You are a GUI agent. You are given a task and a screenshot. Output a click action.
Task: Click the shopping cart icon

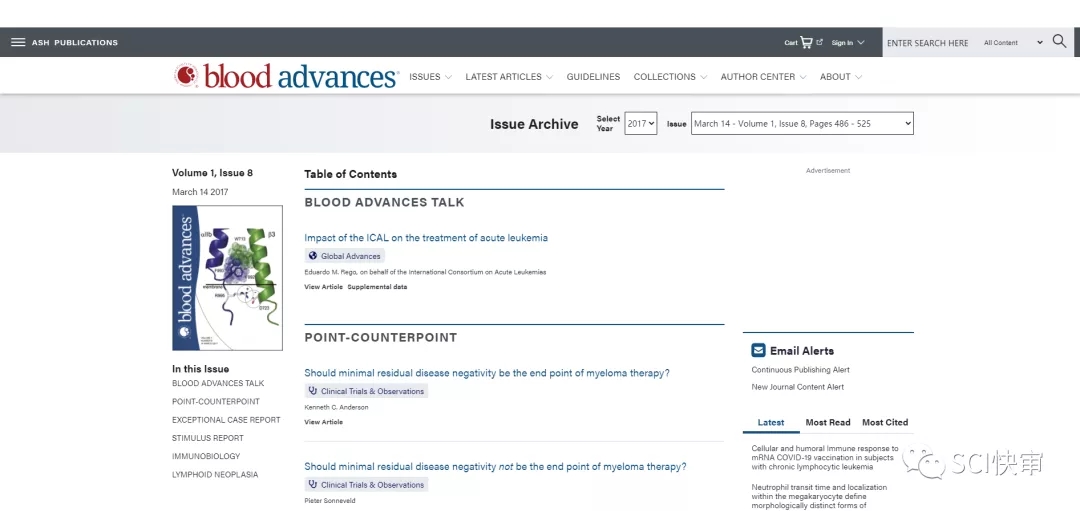pos(806,42)
